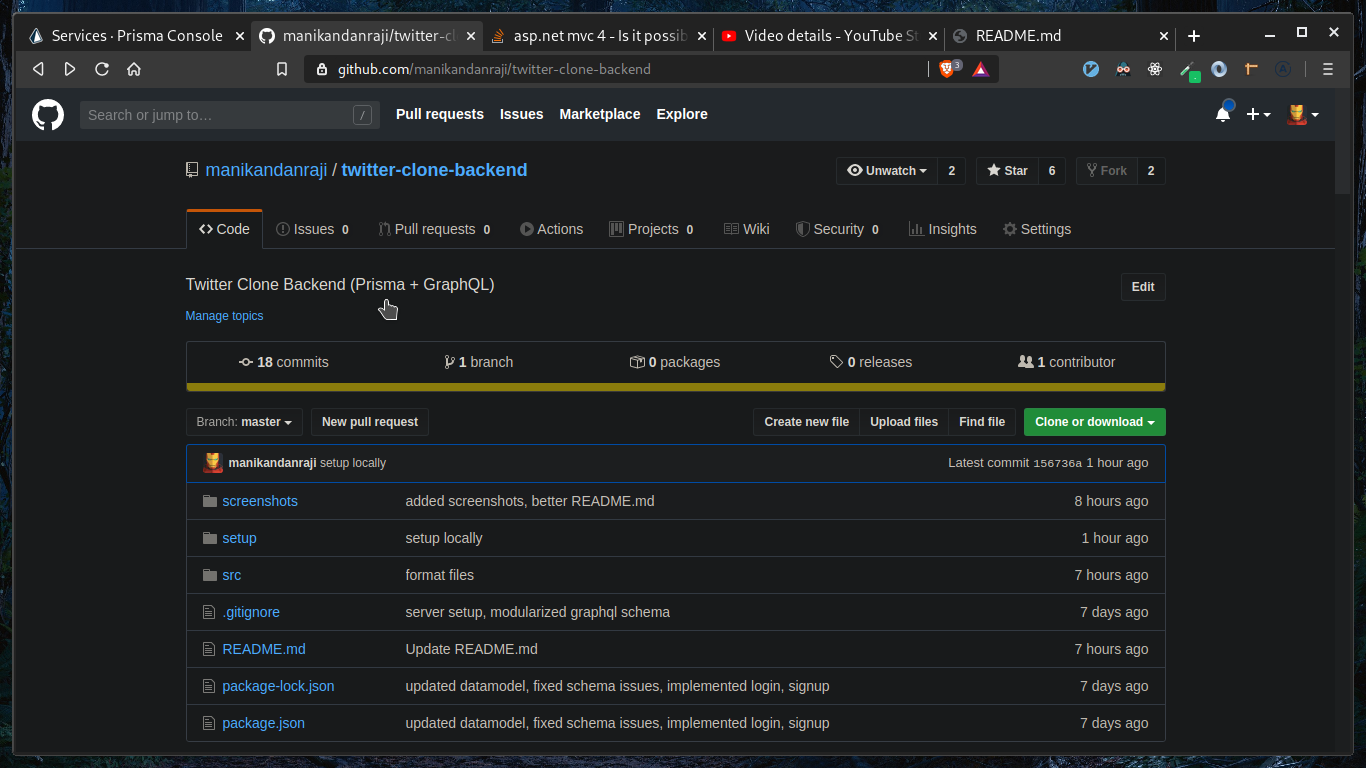Open the Security tab
The image size is (1366, 768).
tap(837, 229)
